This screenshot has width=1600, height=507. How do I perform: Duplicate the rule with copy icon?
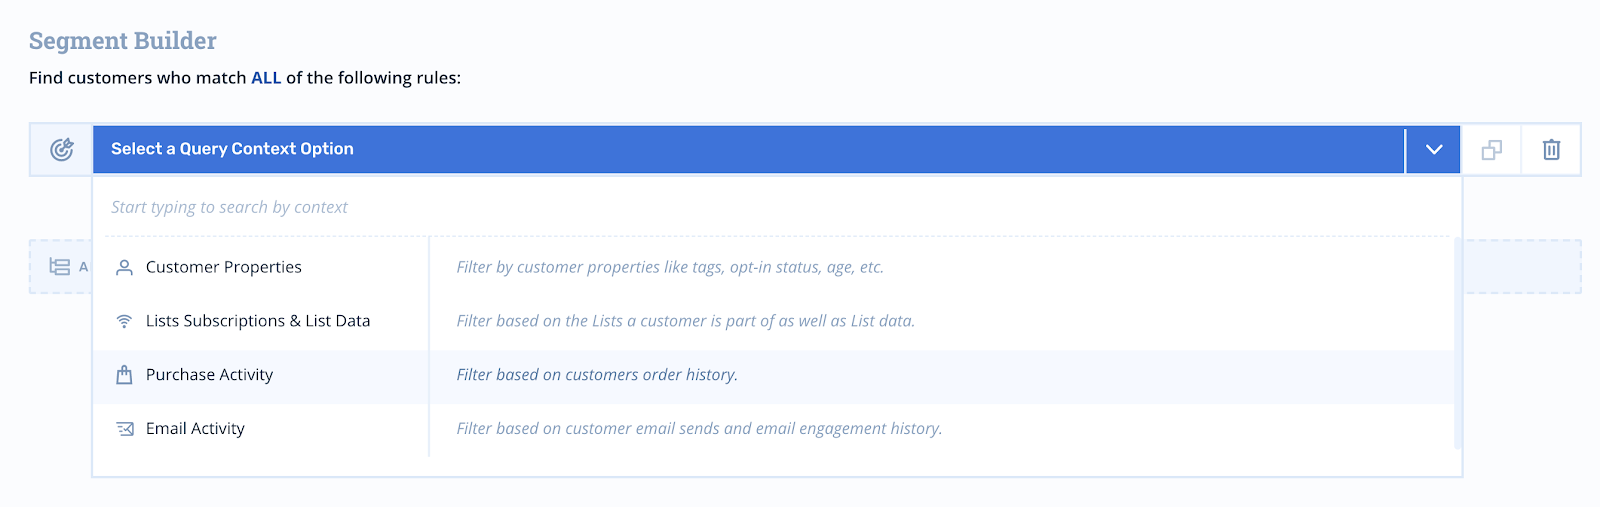coord(1491,150)
